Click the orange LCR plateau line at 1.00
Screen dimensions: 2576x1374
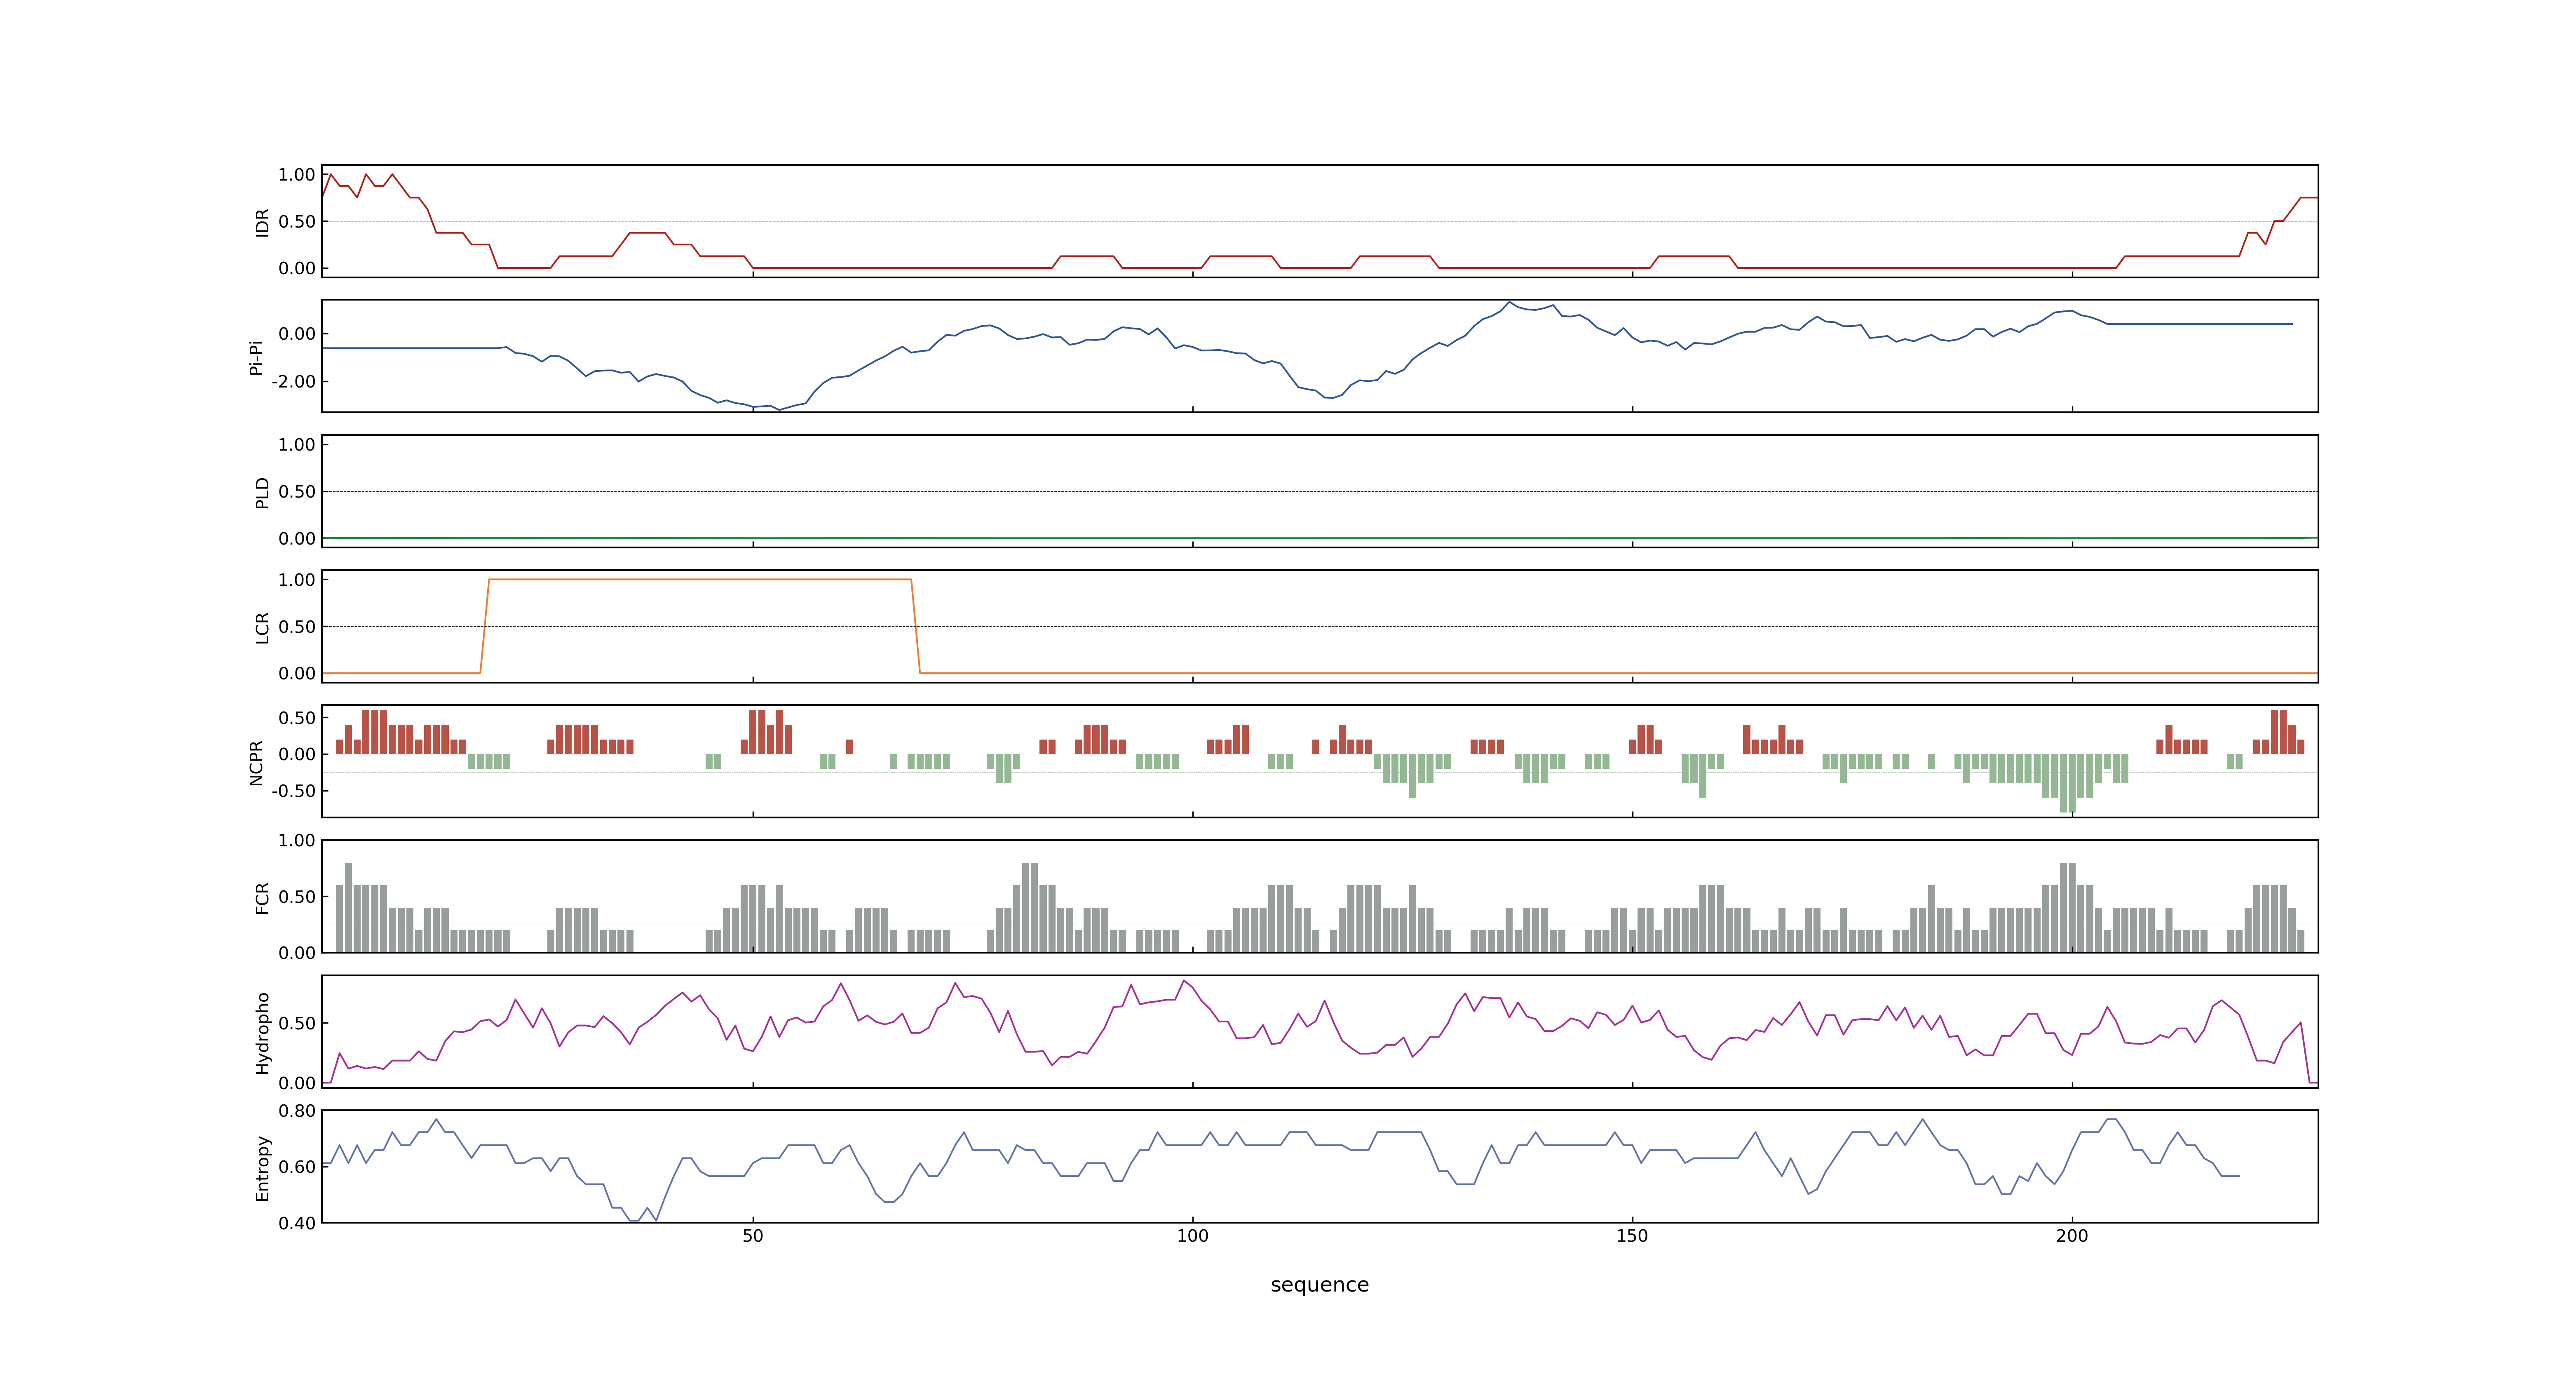[x=700, y=580]
